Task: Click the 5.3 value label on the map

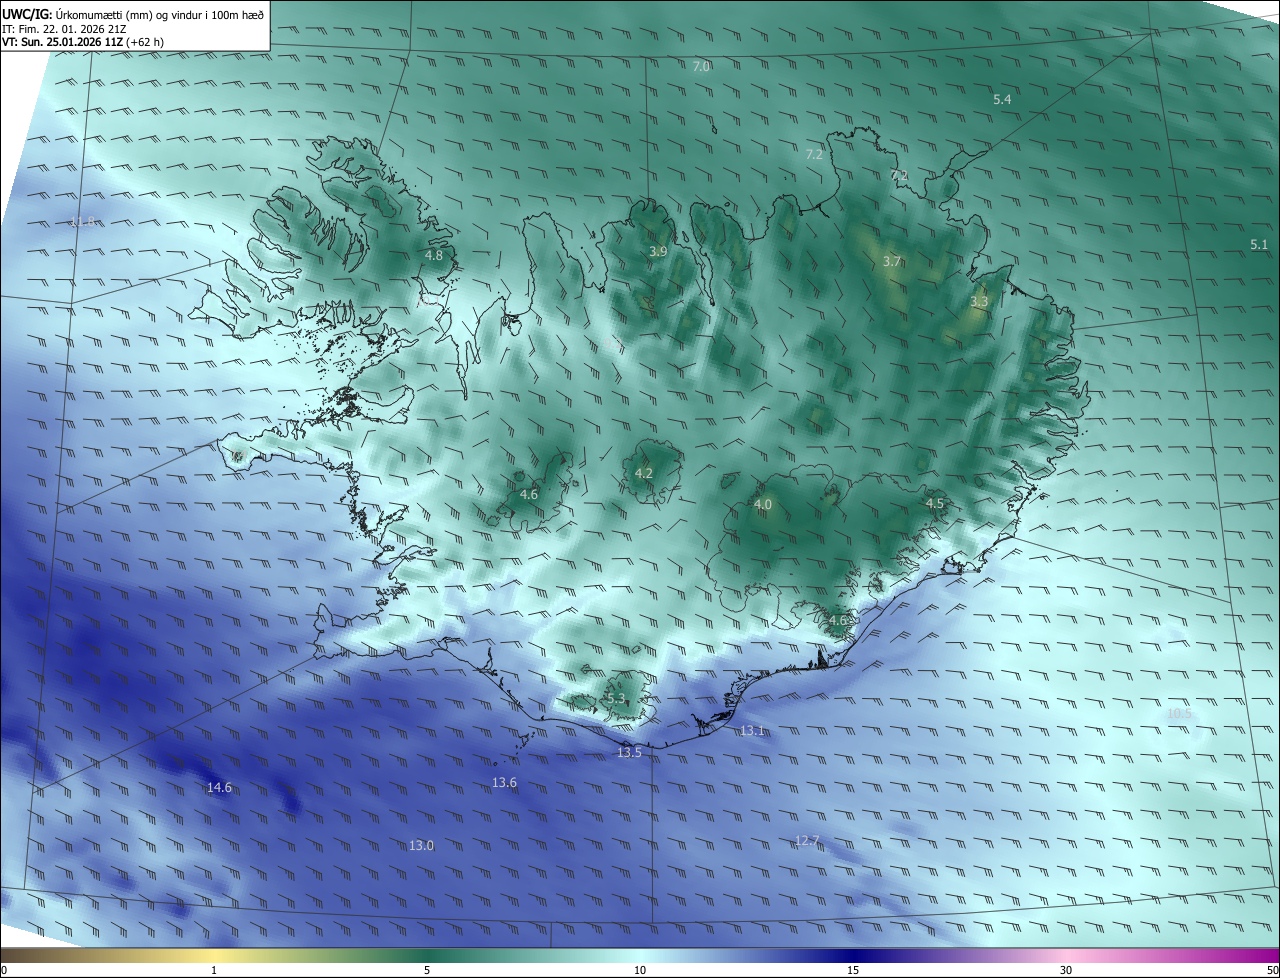Action: [615, 698]
